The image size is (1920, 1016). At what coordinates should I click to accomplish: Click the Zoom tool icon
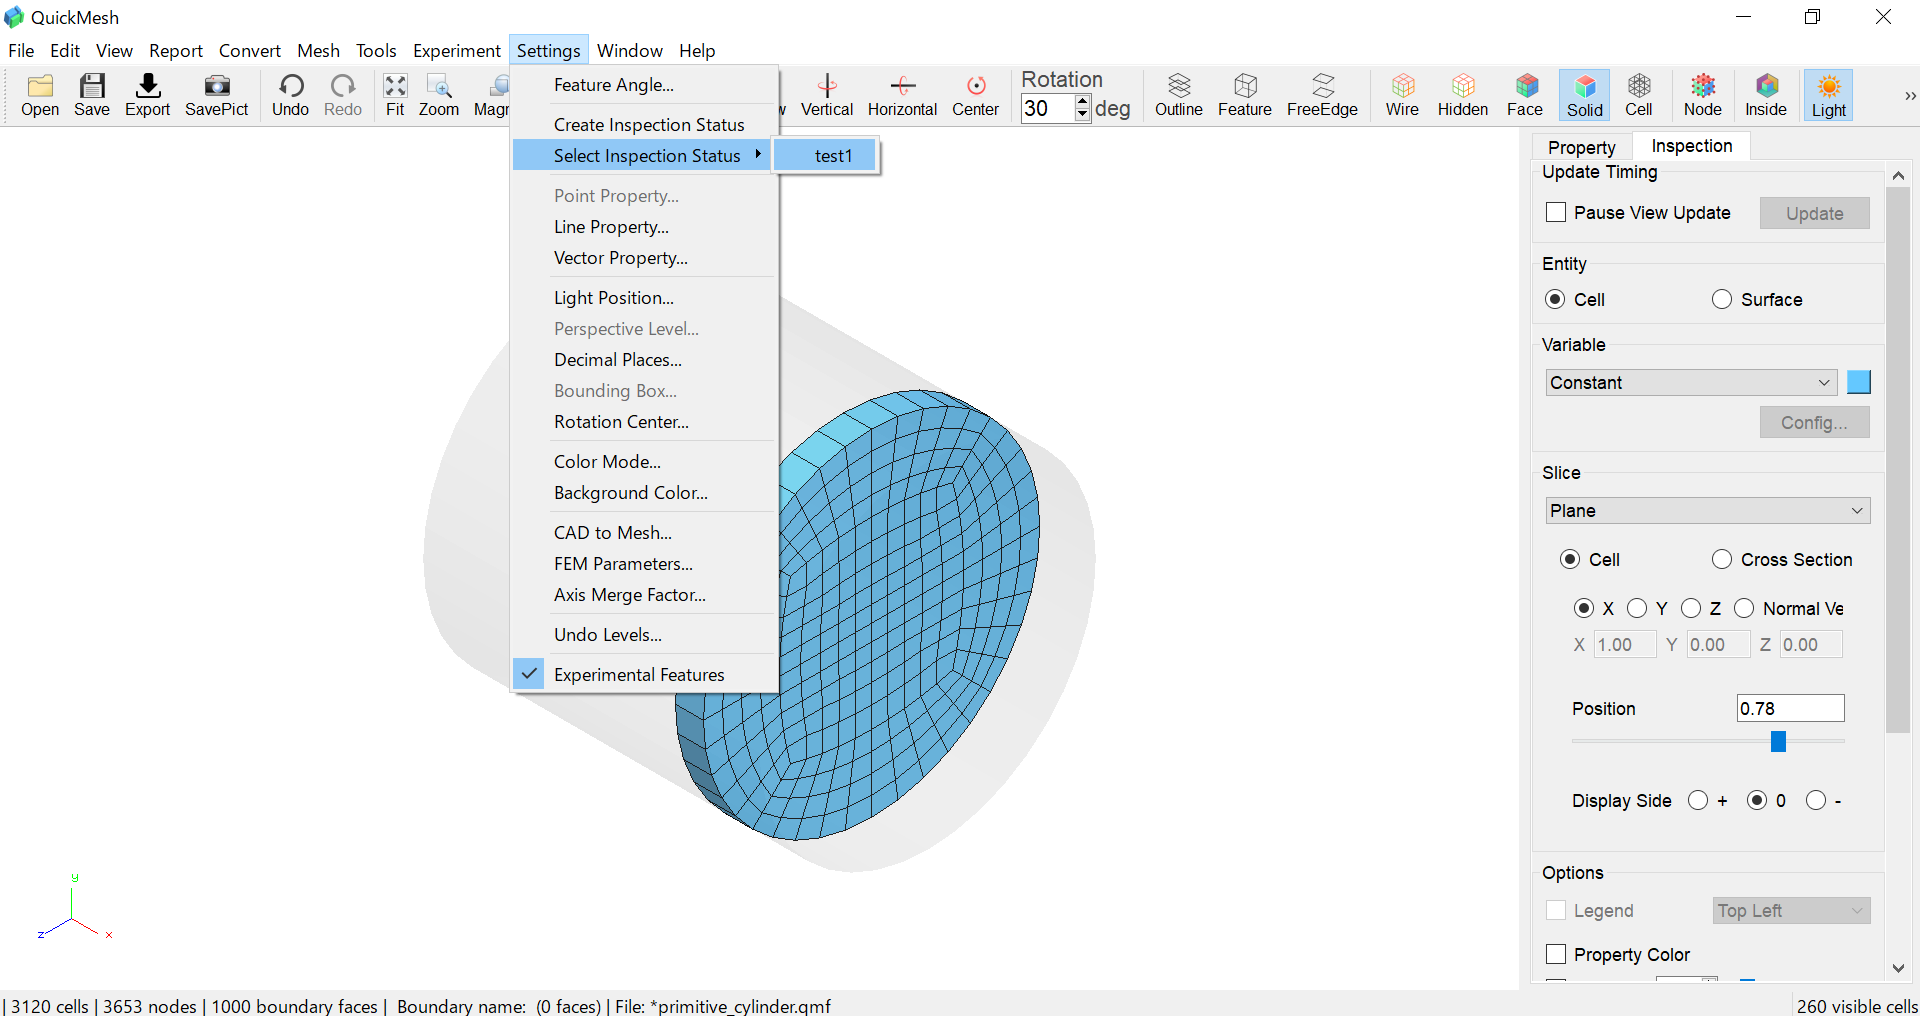(x=439, y=95)
